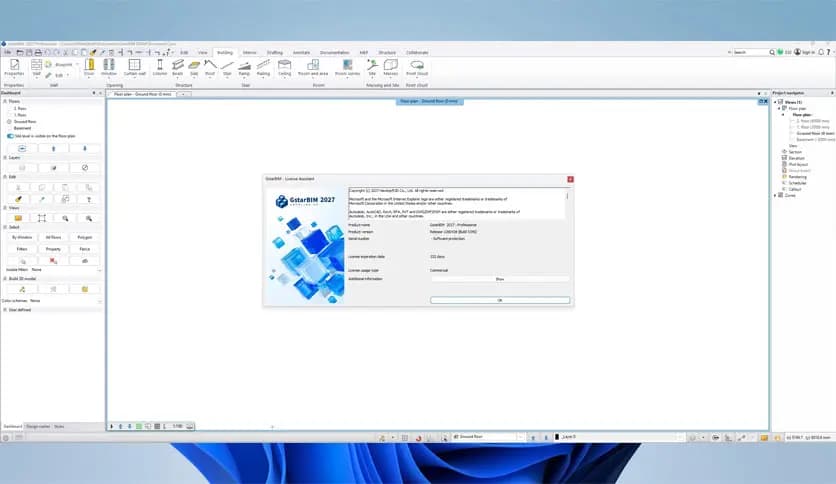Close the License Assistant dialog
This screenshot has width=836, height=484.
[x=570, y=179]
